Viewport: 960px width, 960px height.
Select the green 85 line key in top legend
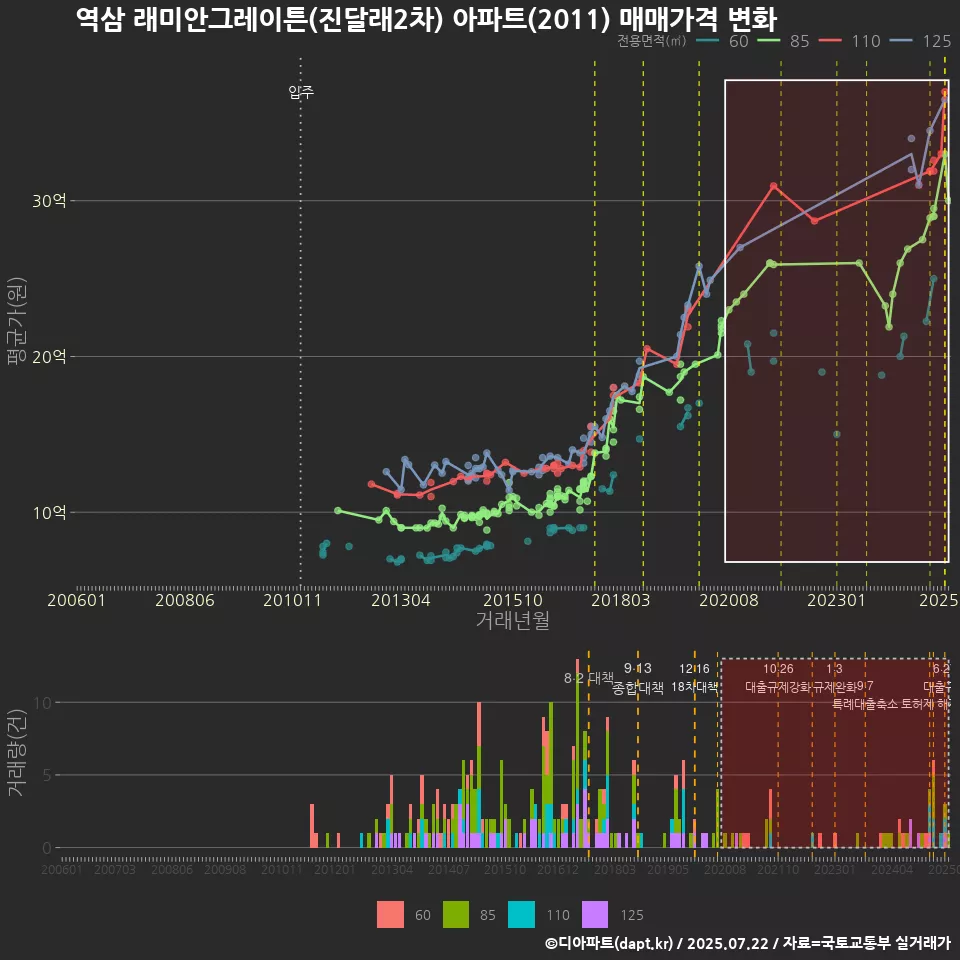[769, 41]
